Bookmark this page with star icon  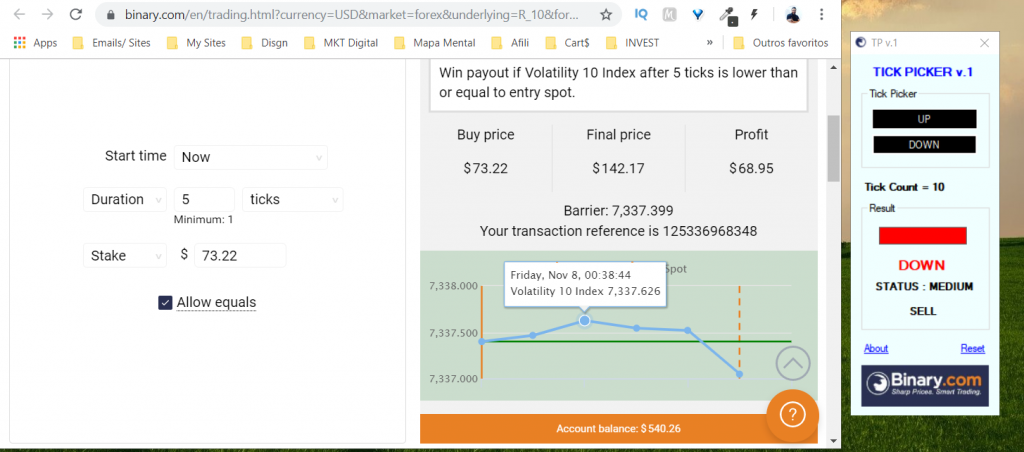(x=606, y=14)
